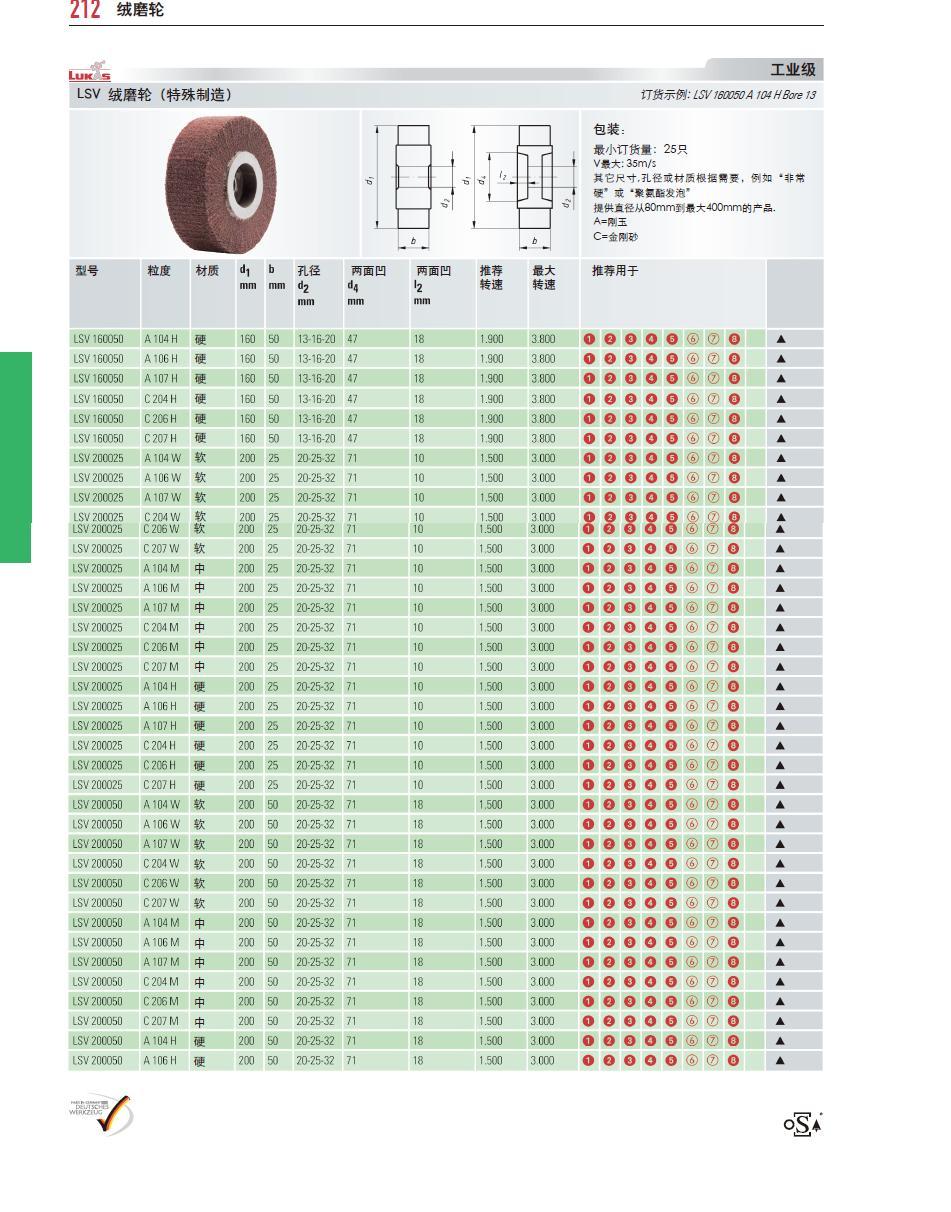Click outlined circle 6 in the LSV 160050 A 107 H row
Screen dimensions: 951x1212
(x=692, y=379)
